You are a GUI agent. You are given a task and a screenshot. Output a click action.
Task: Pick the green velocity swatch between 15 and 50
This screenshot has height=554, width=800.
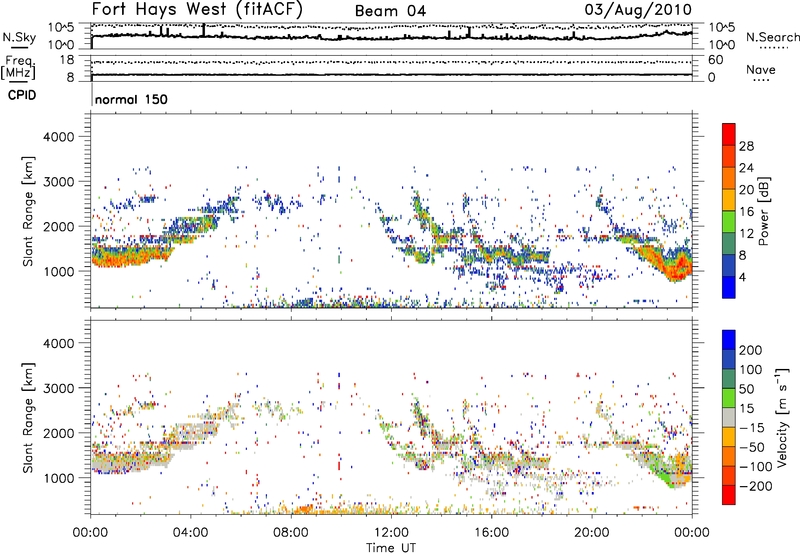click(x=729, y=398)
